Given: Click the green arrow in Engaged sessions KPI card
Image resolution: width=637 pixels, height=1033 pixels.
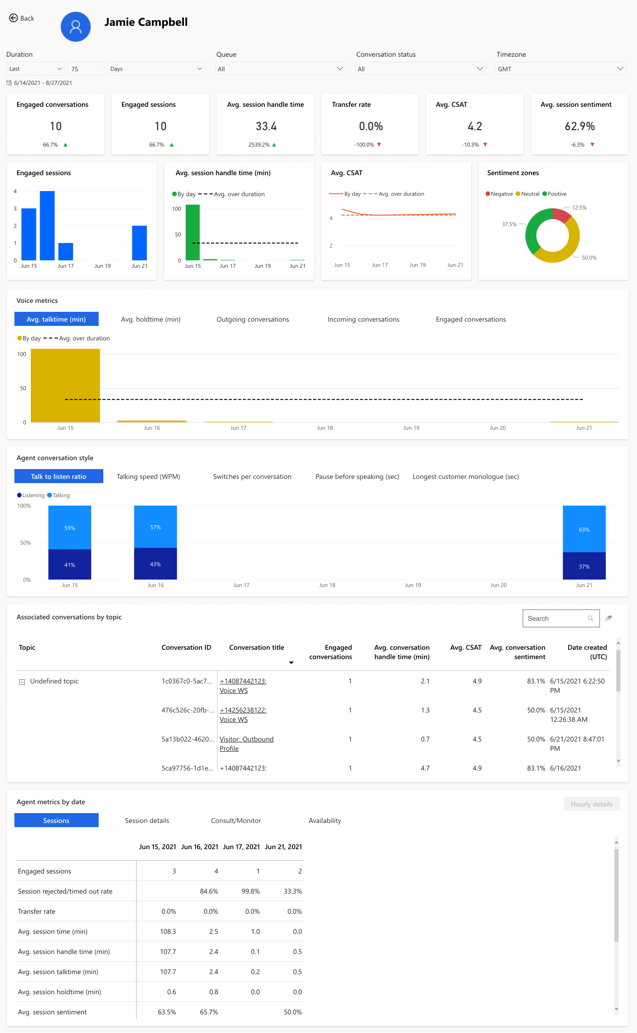Looking at the screenshot, I should point(171,144).
